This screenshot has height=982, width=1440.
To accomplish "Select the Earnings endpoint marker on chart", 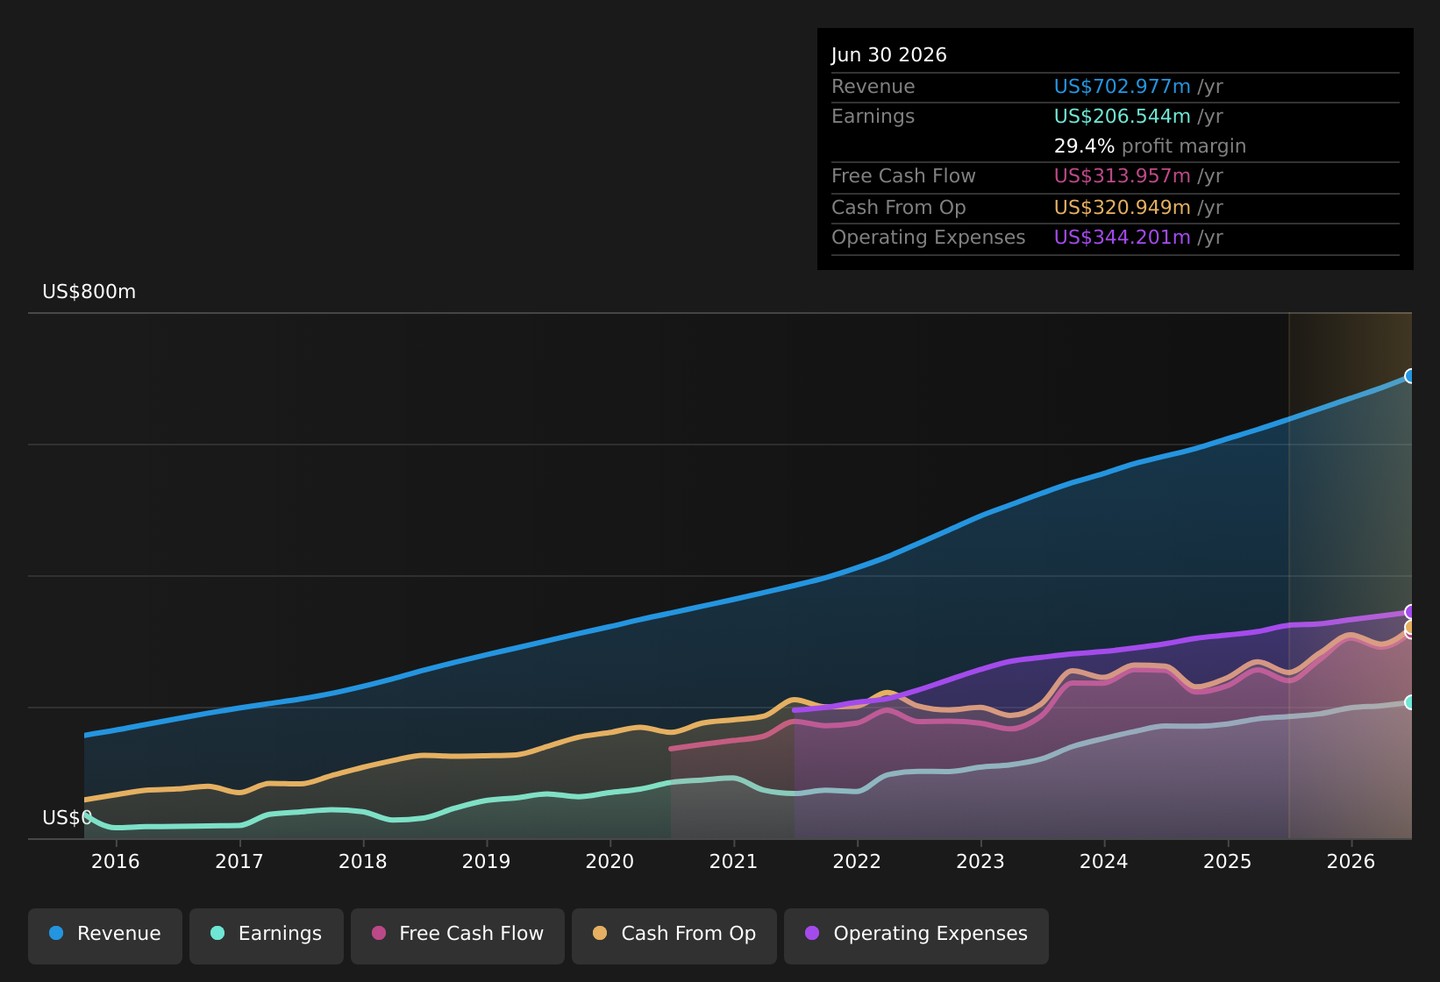I will click(x=1411, y=703).
